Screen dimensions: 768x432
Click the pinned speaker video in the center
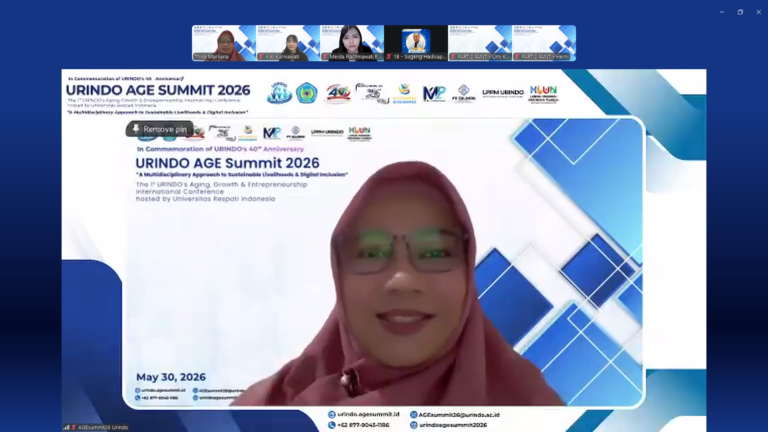tap(384, 262)
